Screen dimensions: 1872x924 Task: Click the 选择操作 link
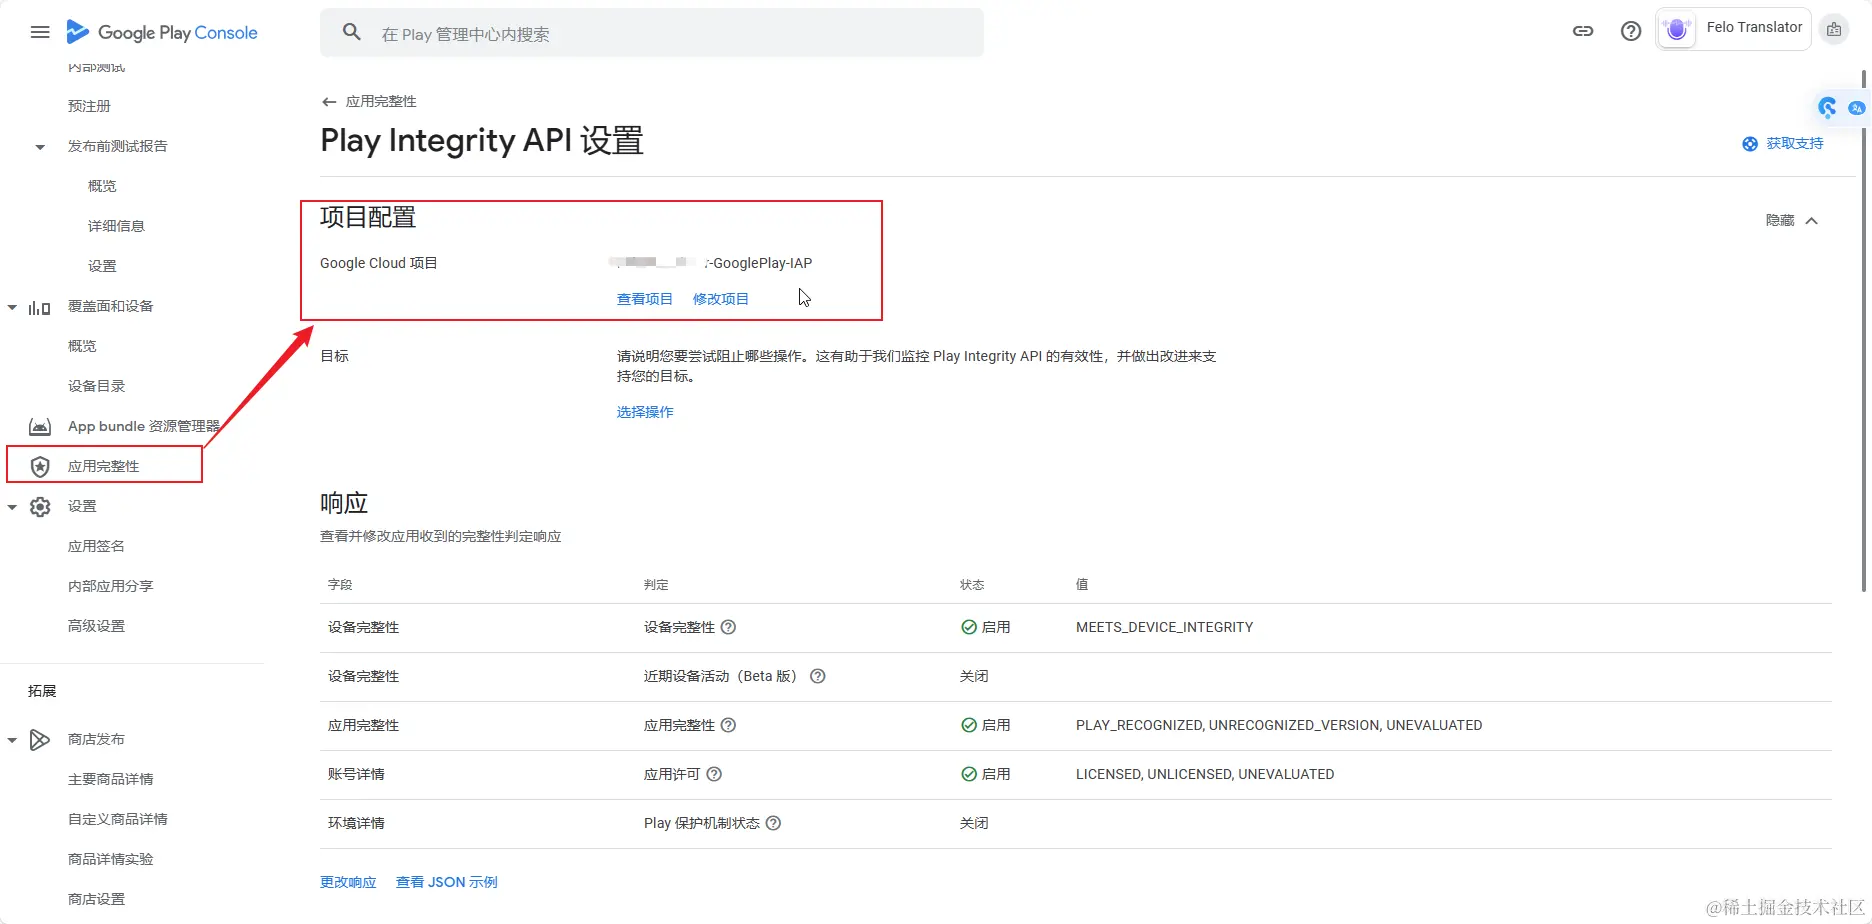(x=645, y=412)
